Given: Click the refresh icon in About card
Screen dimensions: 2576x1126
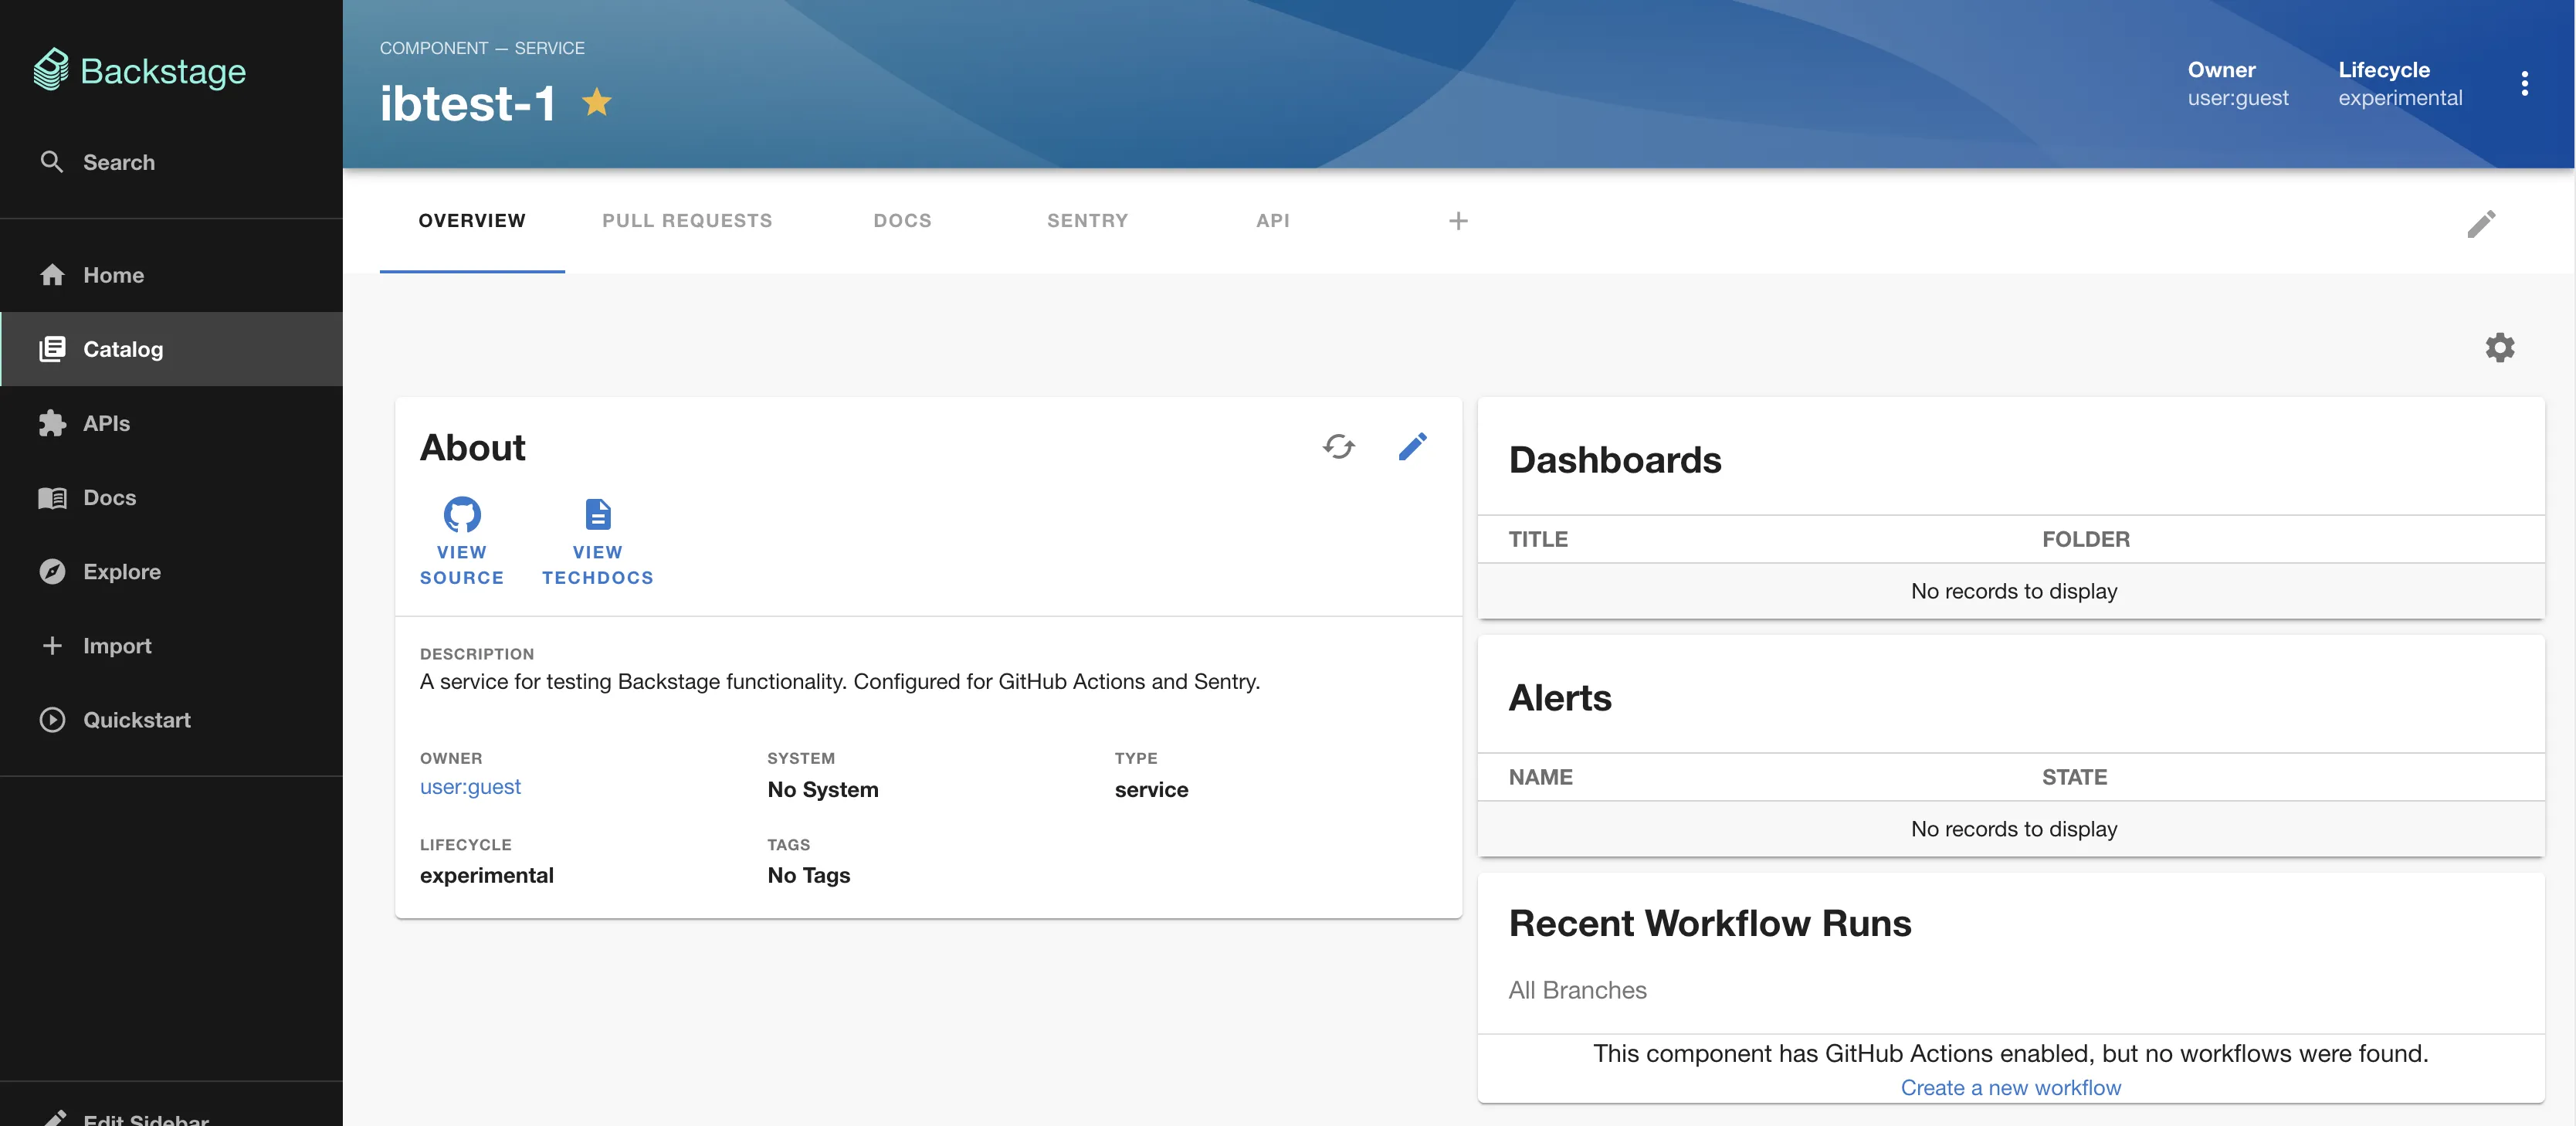Looking at the screenshot, I should (x=1338, y=446).
